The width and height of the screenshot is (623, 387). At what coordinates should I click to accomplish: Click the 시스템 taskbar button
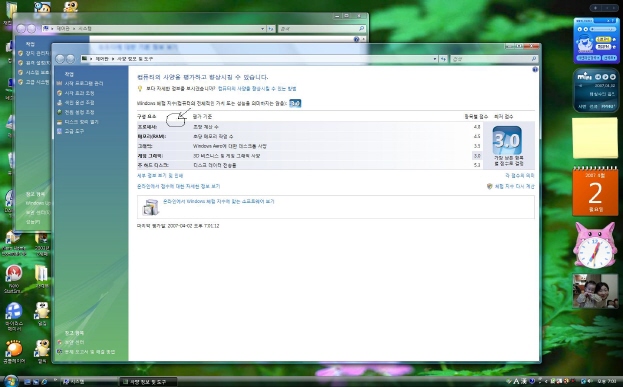click(89, 382)
